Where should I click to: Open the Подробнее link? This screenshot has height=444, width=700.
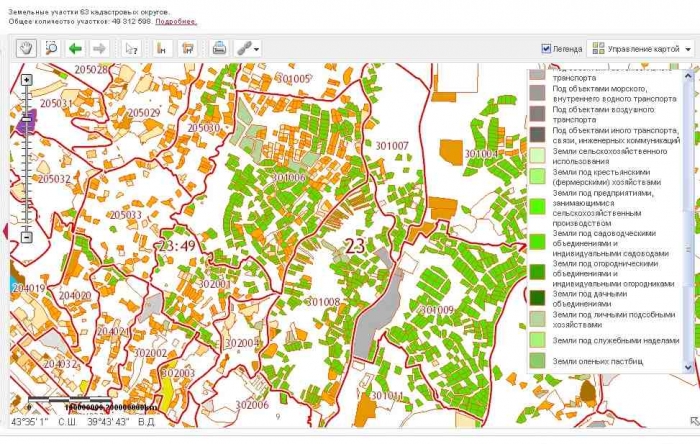pos(176,21)
